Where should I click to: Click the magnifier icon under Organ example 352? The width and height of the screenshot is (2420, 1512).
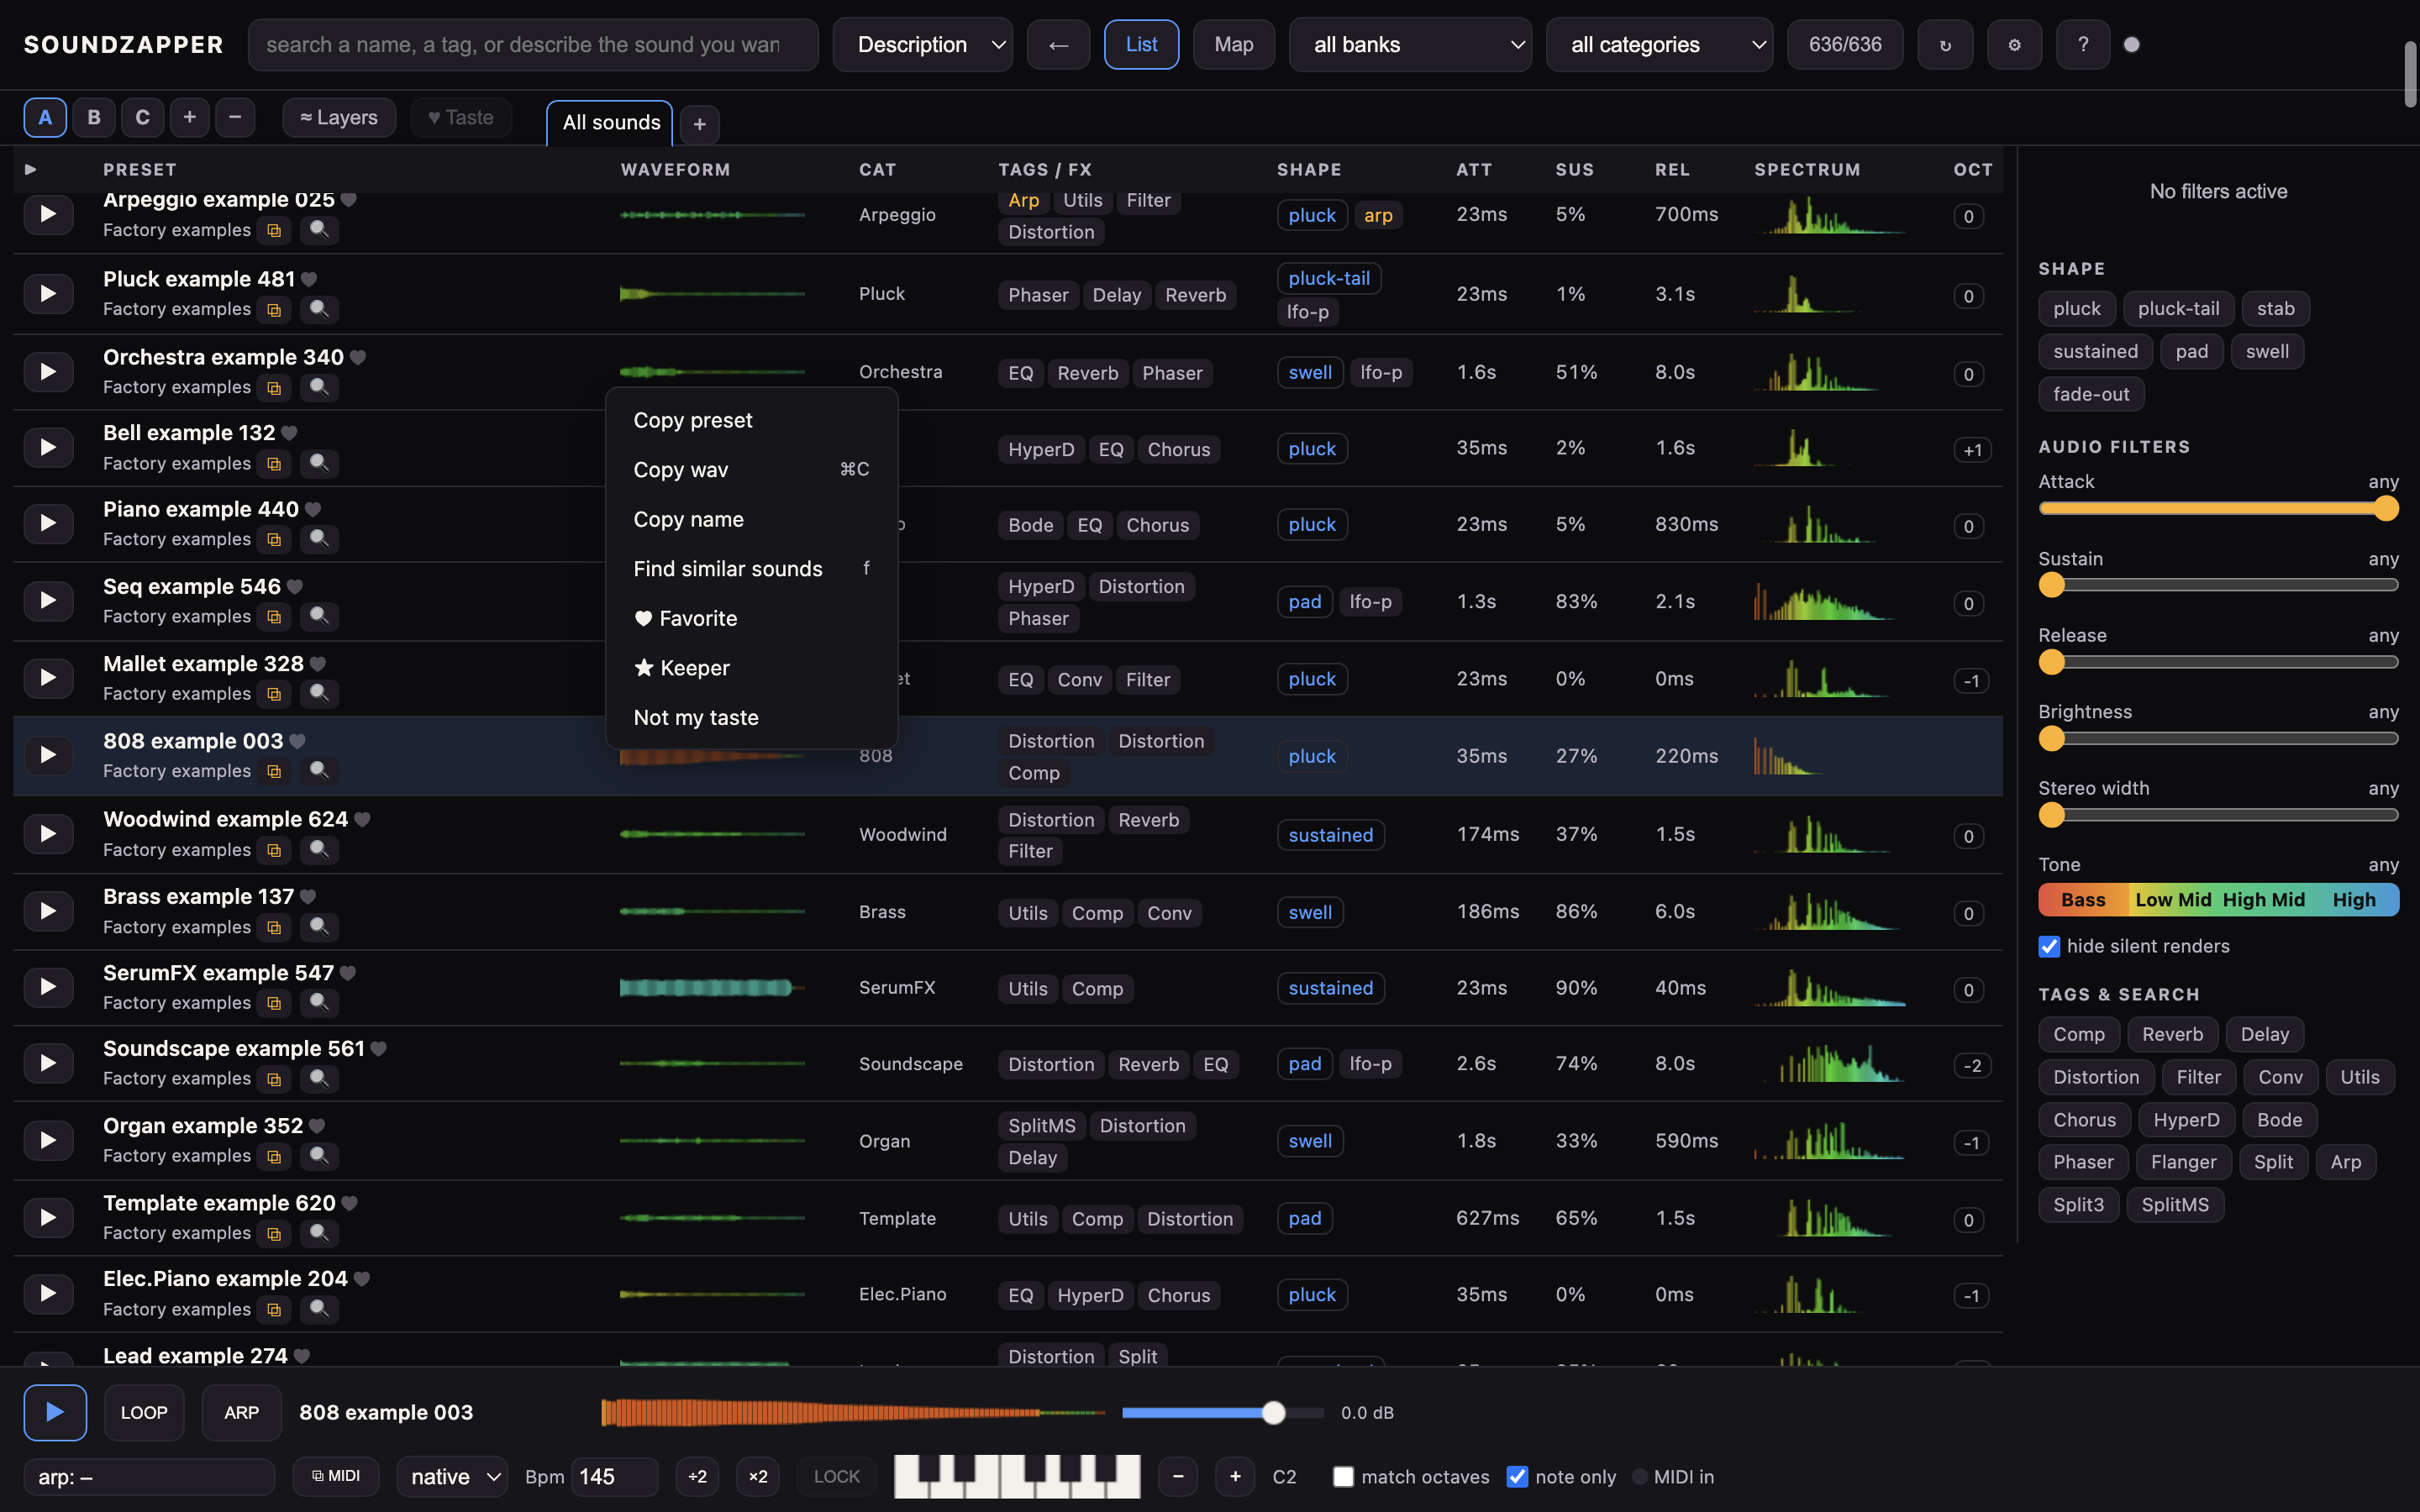319,1156
